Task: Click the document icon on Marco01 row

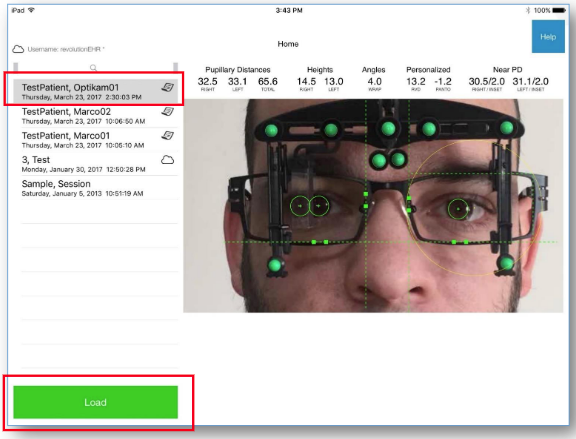Action: [168, 136]
